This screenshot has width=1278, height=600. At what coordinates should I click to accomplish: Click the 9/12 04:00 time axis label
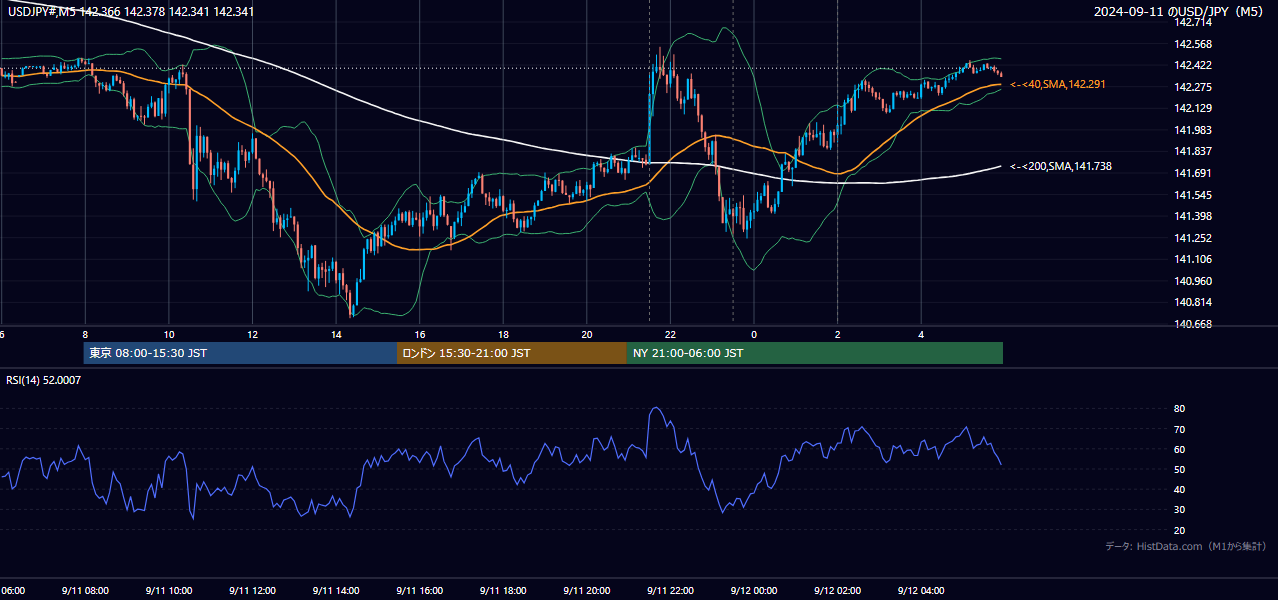click(x=921, y=590)
